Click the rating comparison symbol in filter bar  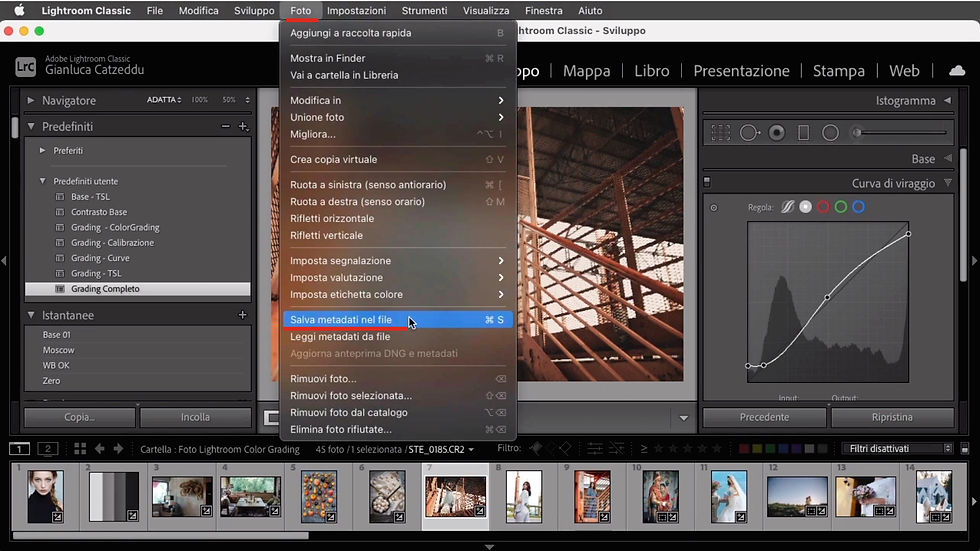pos(644,449)
